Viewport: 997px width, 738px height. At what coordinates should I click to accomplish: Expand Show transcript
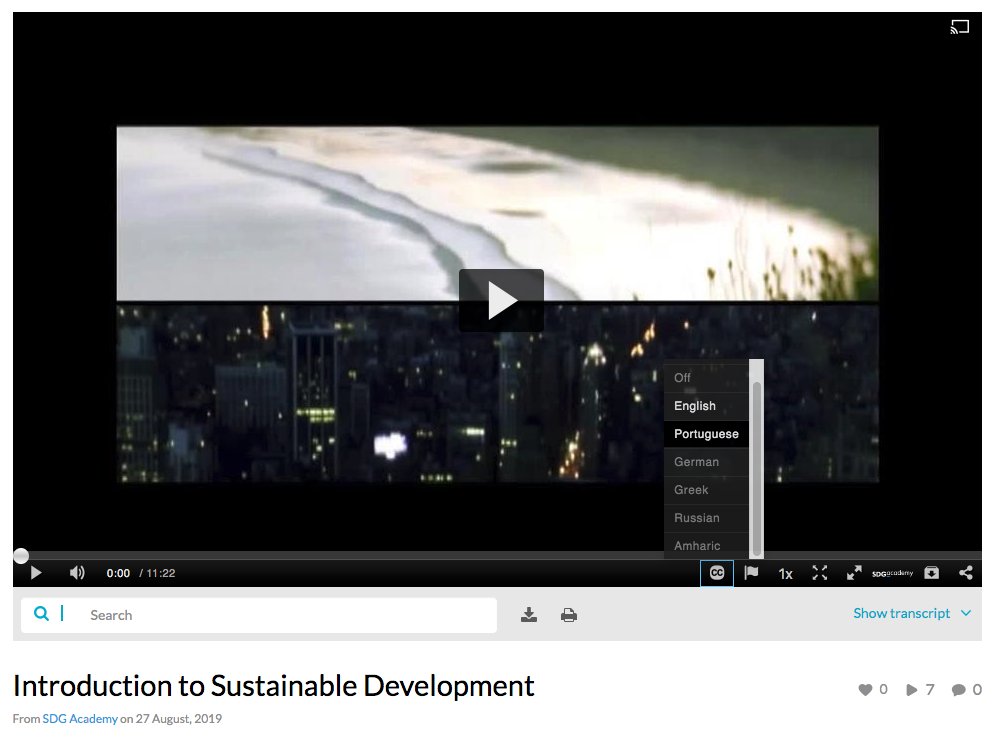pyautogui.click(x=912, y=613)
